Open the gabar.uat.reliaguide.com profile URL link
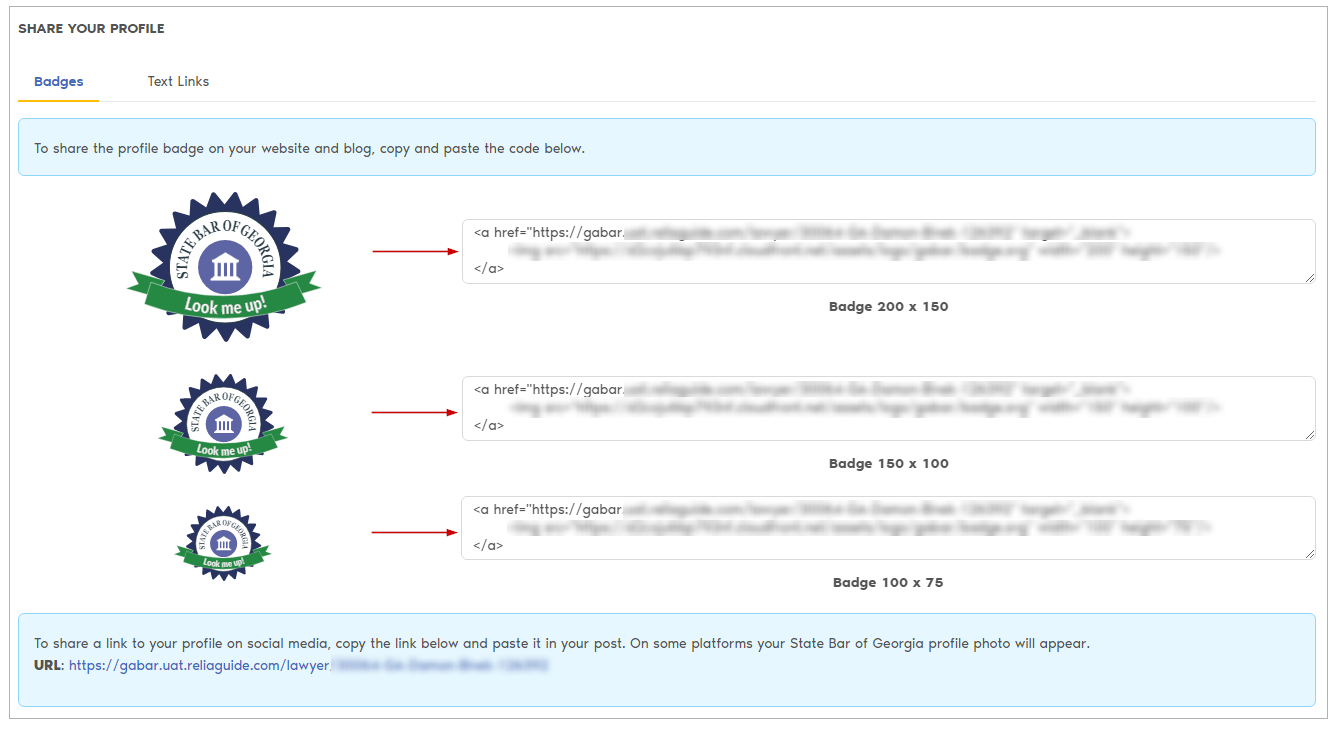The image size is (1331, 730). (x=309, y=665)
